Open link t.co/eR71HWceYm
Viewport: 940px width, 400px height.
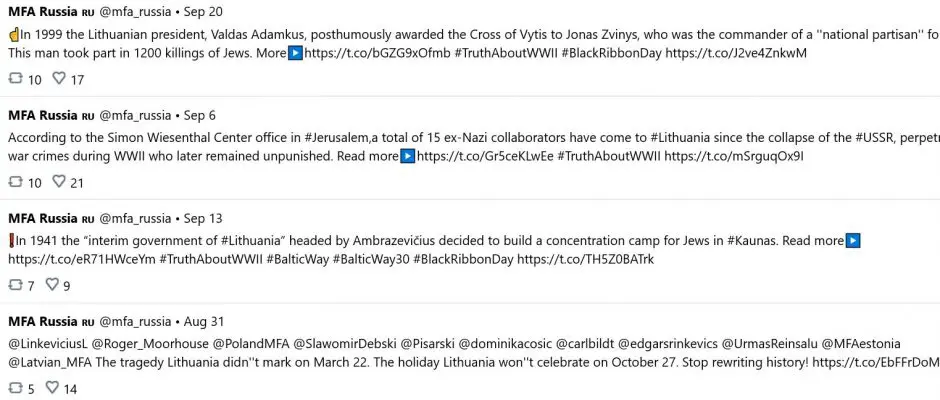point(82,260)
